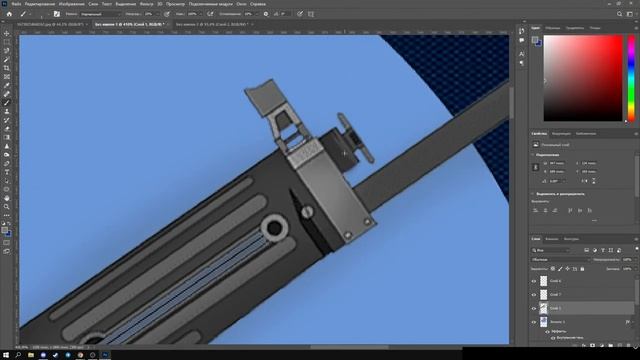This screenshot has width=640, height=360.
Task: Select the Blur tool
Action: 7,146
